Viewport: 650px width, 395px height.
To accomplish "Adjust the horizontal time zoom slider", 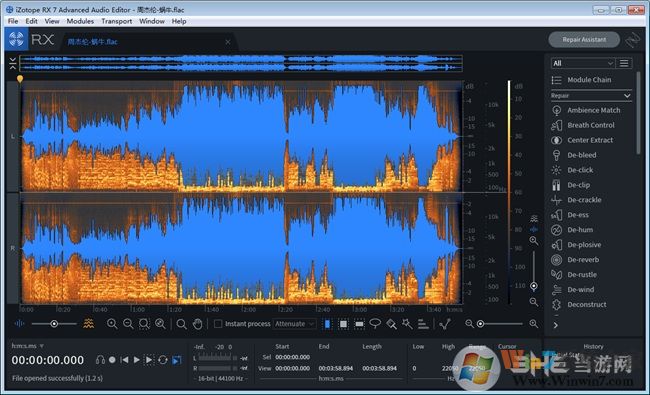I will point(501,324).
